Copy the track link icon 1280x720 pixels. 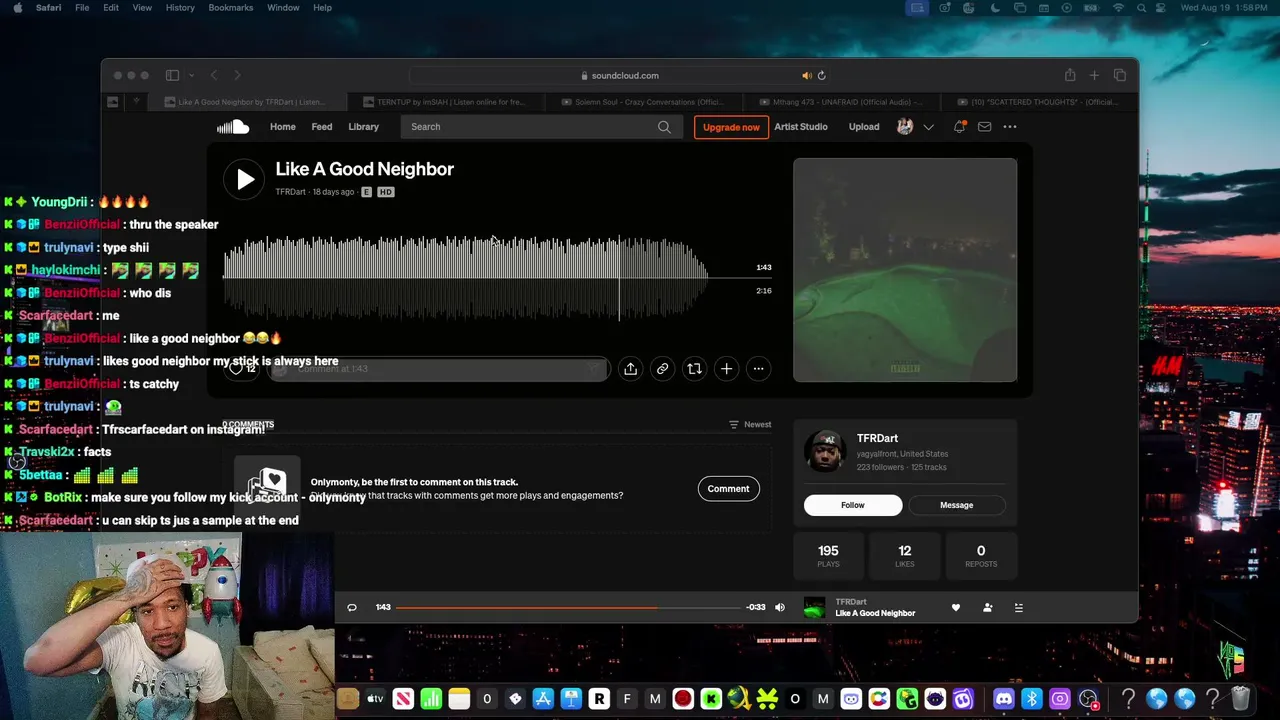coord(662,369)
